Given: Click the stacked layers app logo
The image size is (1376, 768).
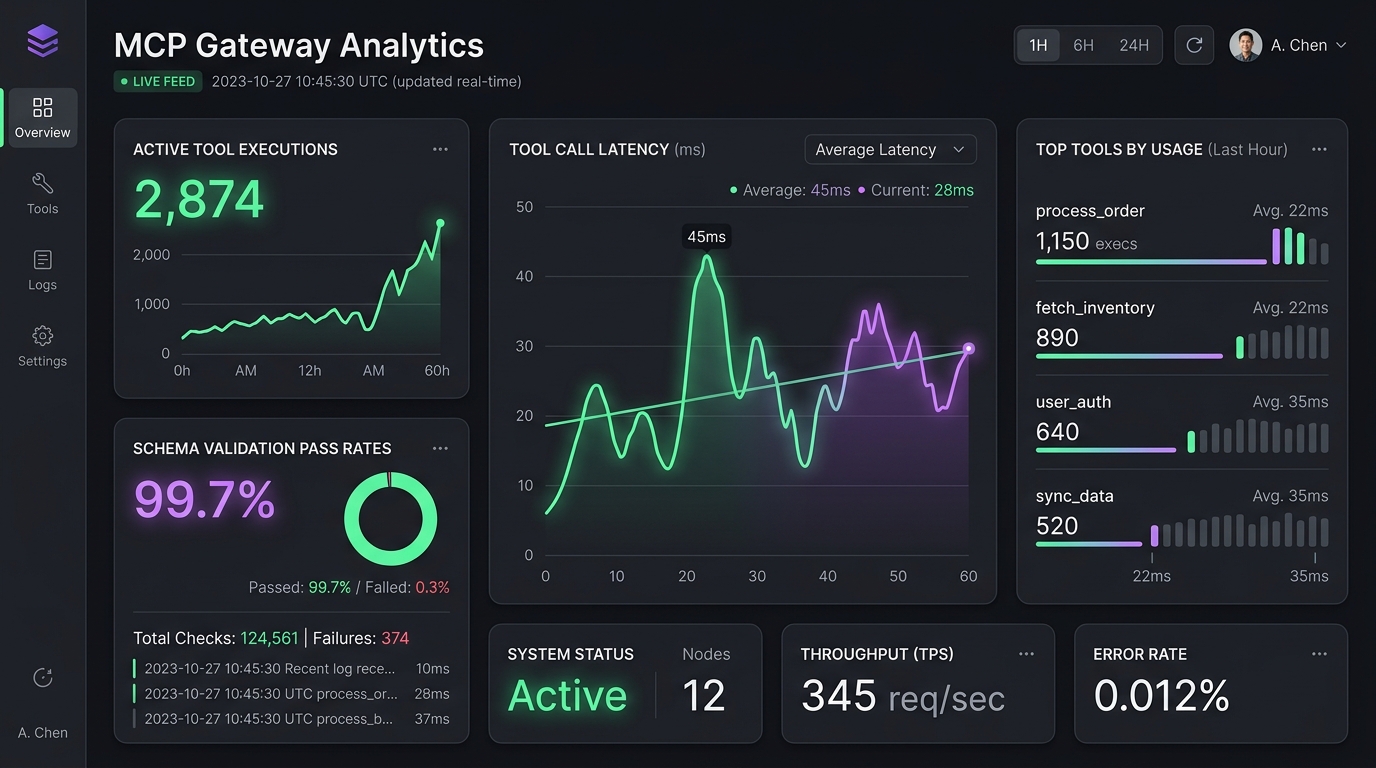Looking at the screenshot, I should click(42, 41).
